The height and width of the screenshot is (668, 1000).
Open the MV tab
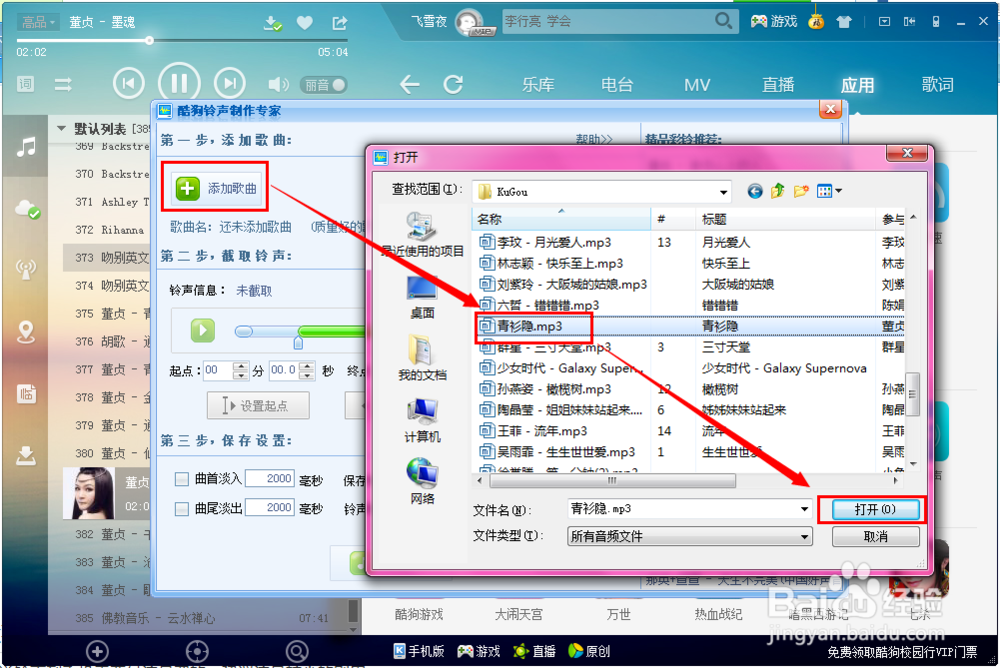[x=696, y=85]
